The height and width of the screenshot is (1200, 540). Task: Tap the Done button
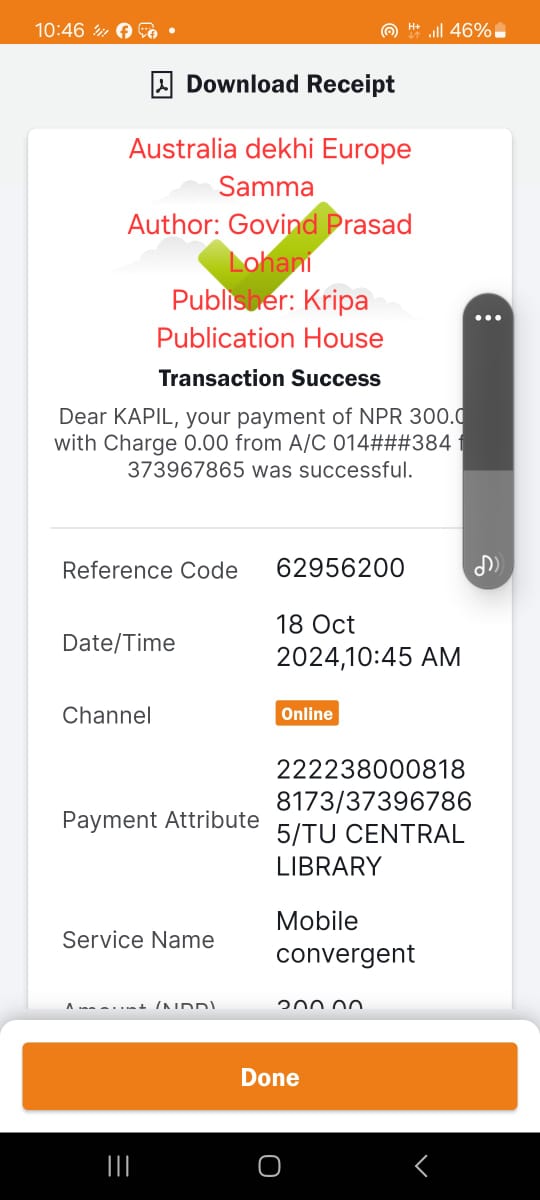click(x=270, y=1077)
